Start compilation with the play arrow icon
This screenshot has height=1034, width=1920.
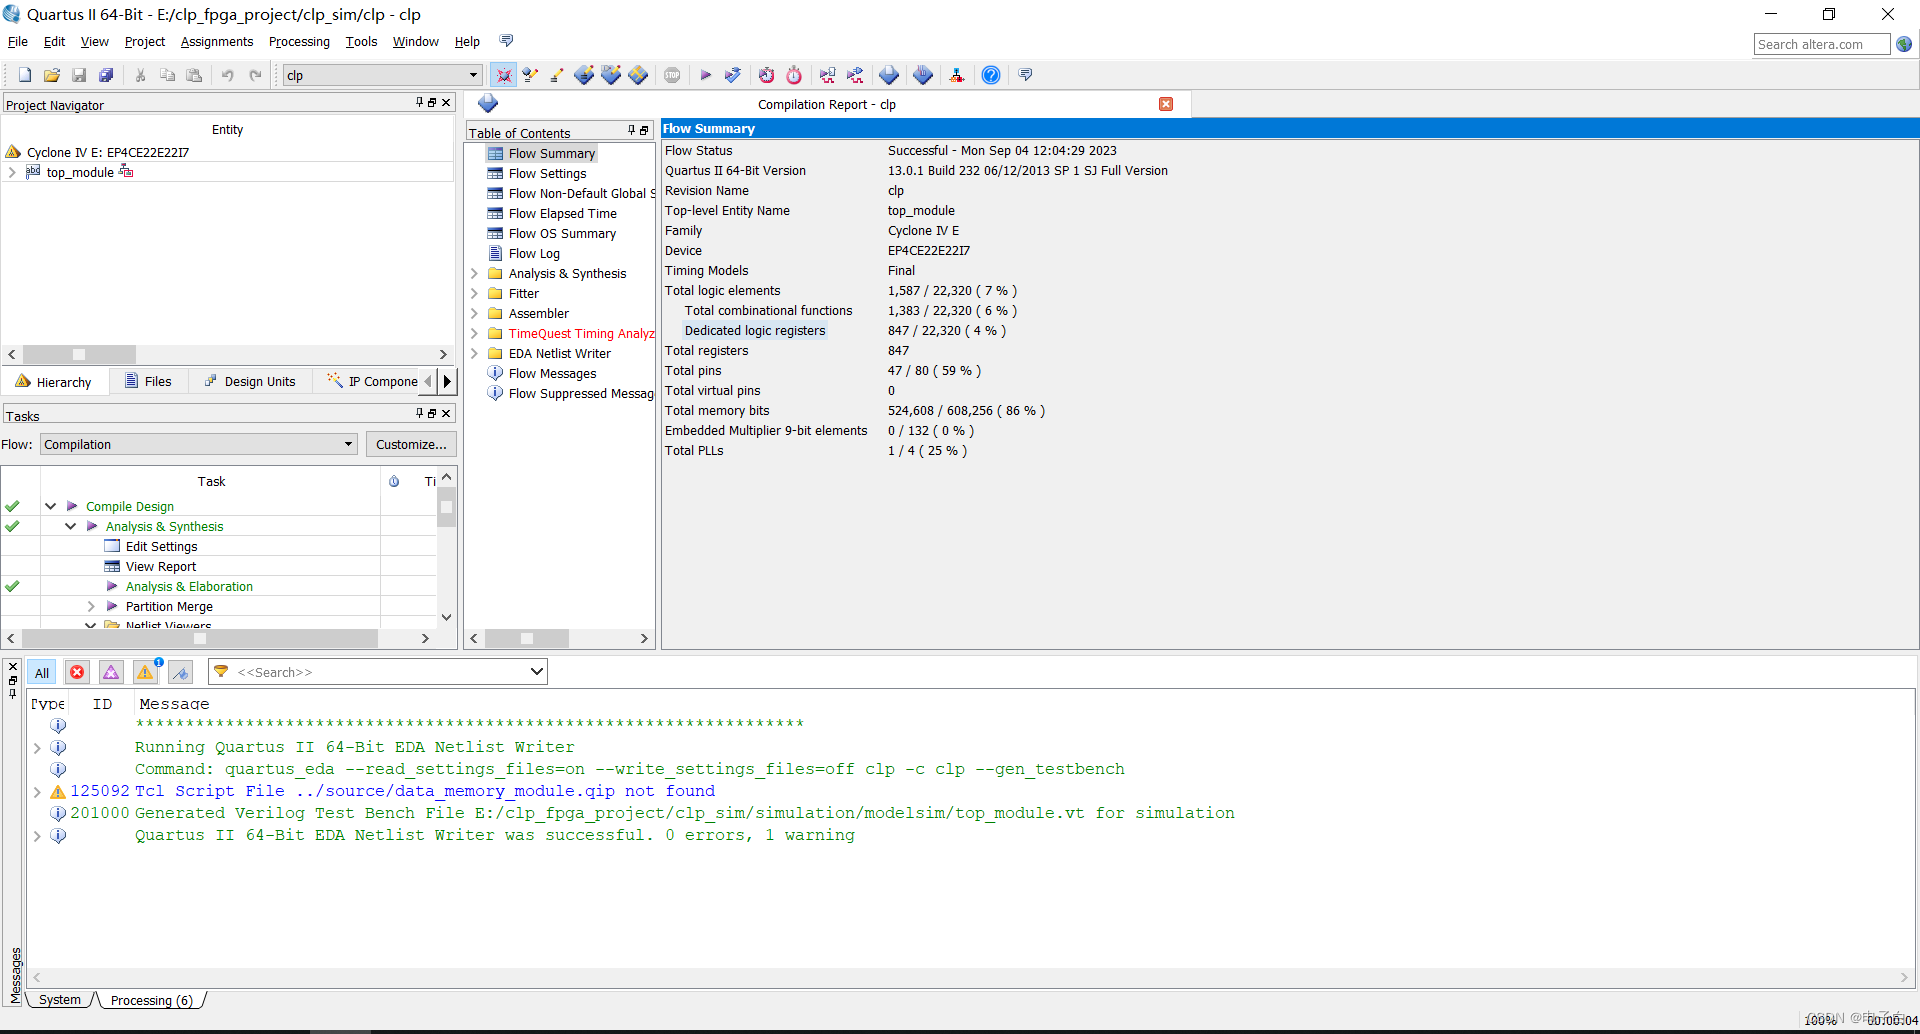706,75
